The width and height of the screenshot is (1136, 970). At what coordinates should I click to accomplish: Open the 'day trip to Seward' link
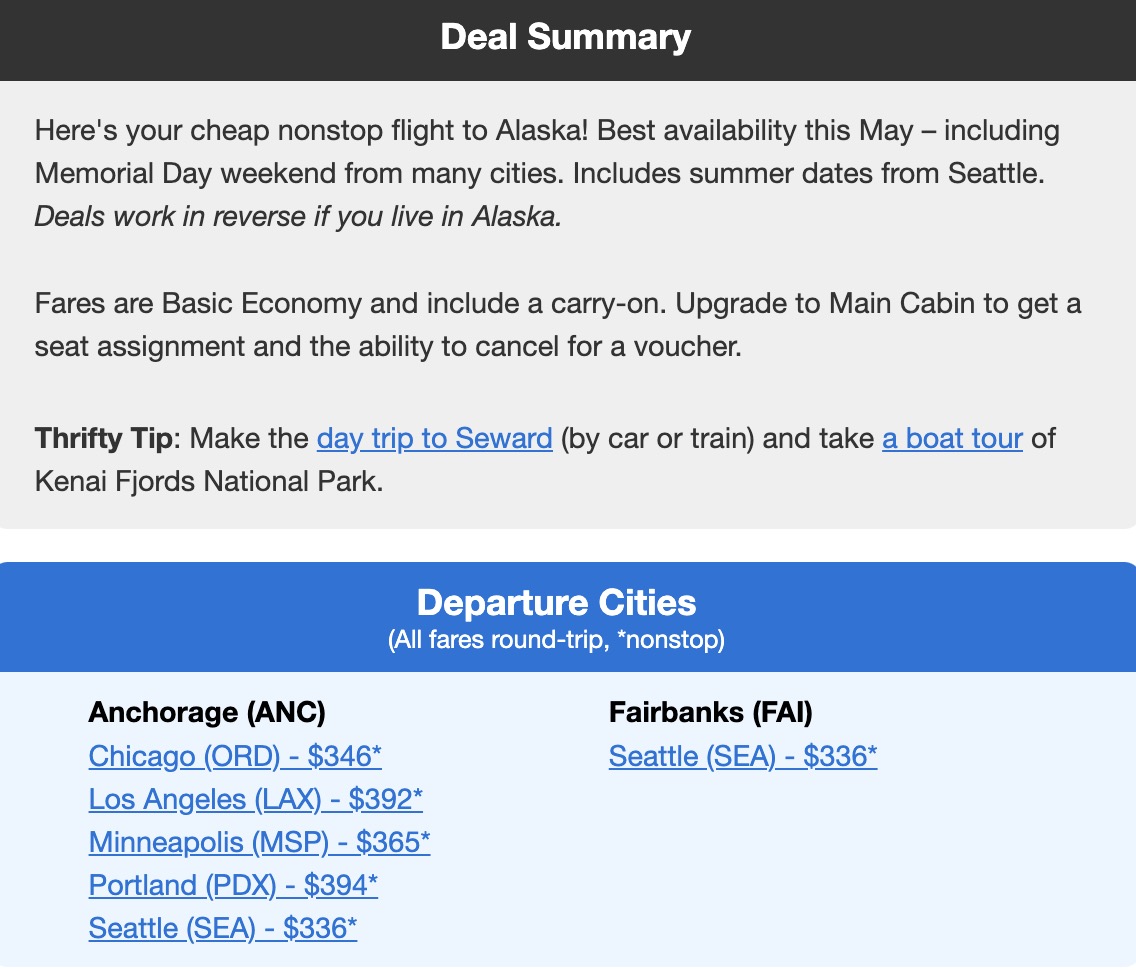point(434,438)
